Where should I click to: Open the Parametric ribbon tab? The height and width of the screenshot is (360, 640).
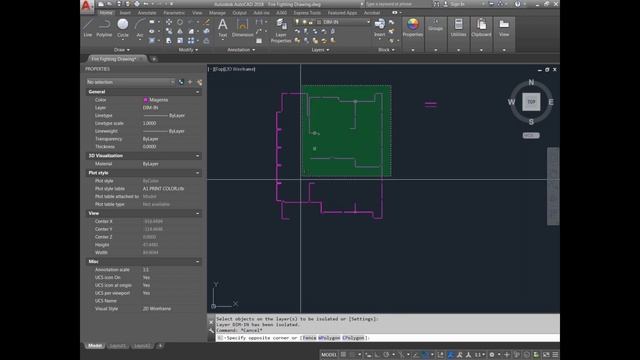coord(174,13)
